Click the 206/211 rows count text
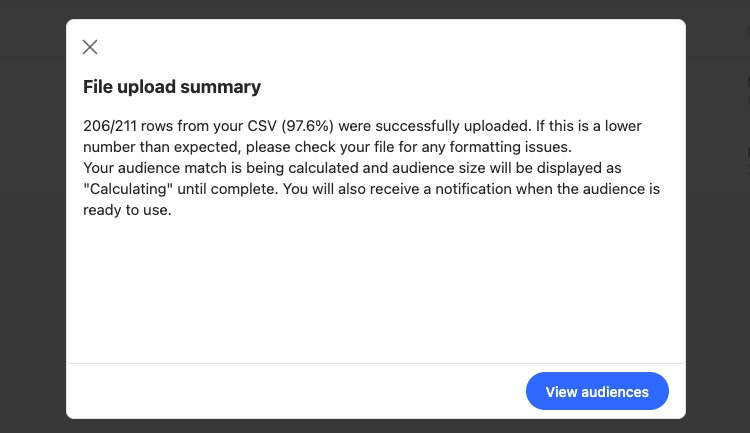 [128, 126]
